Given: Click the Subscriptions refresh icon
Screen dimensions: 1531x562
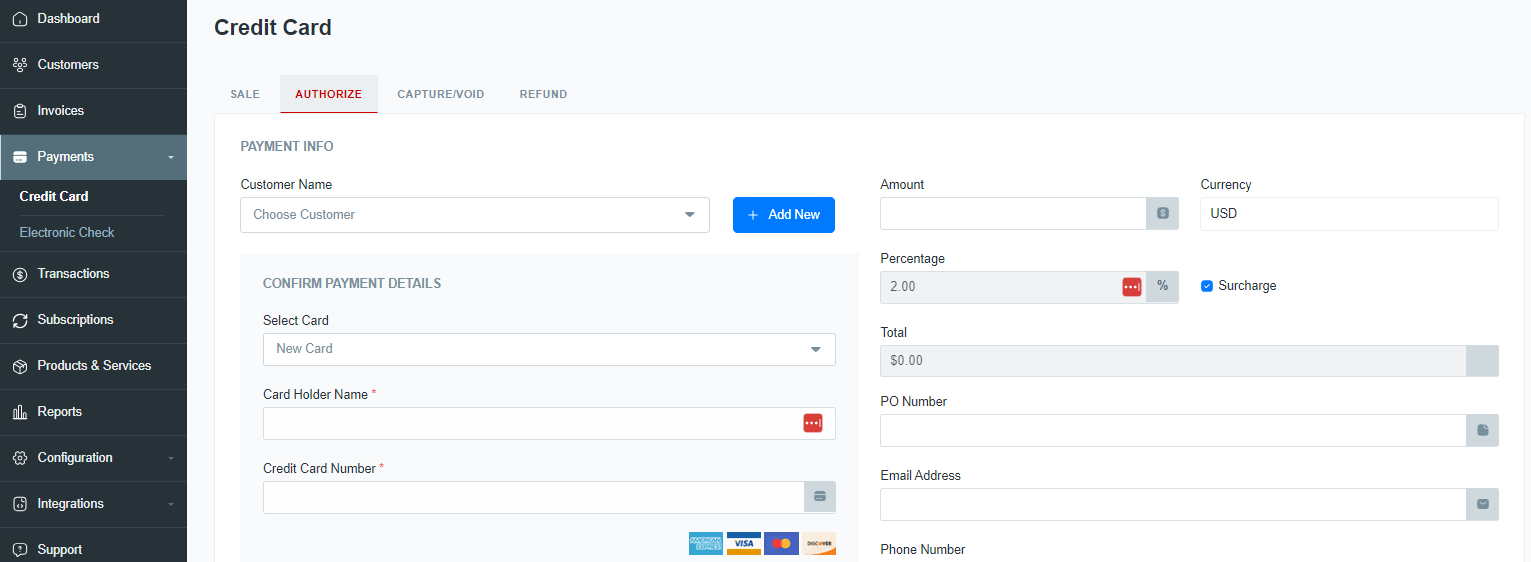Looking at the screenshot, I should [20, 320].
